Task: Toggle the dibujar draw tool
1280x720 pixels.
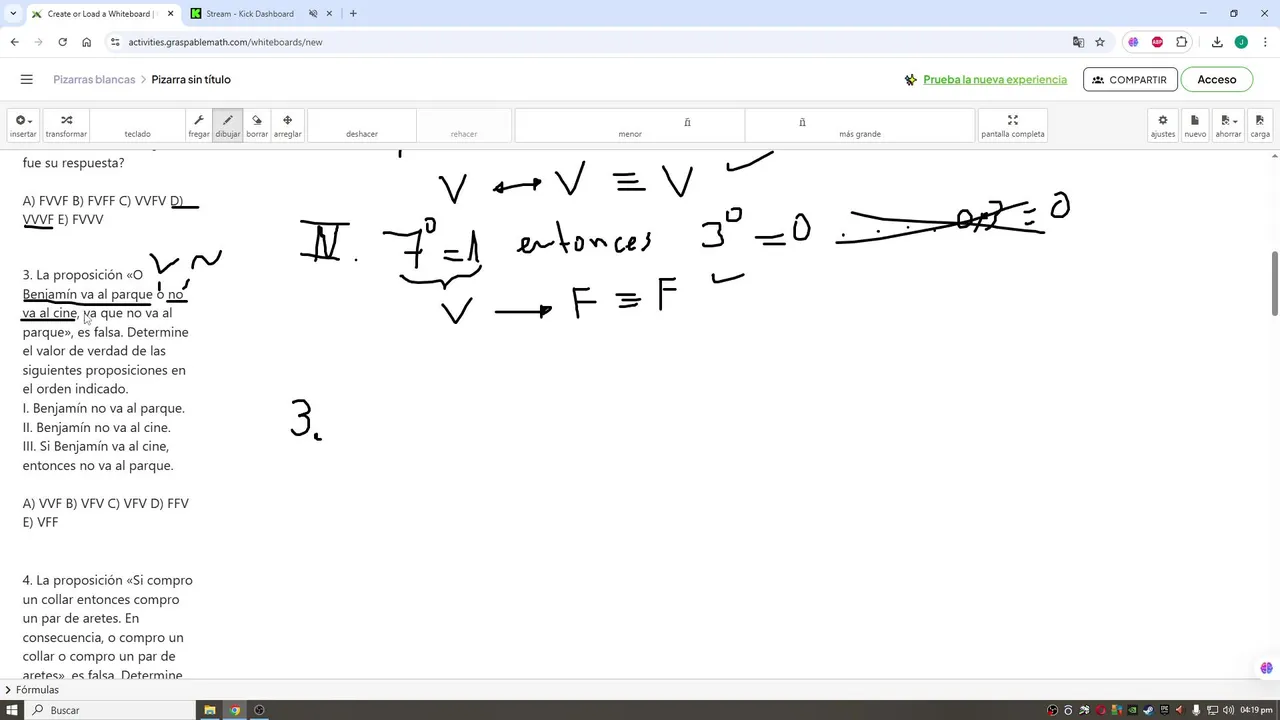Action: click(228, 126)
